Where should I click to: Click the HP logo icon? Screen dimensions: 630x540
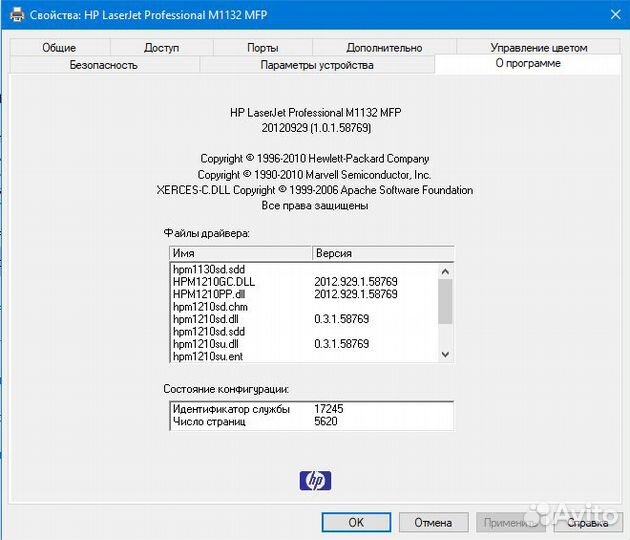[x=315, y=481]
